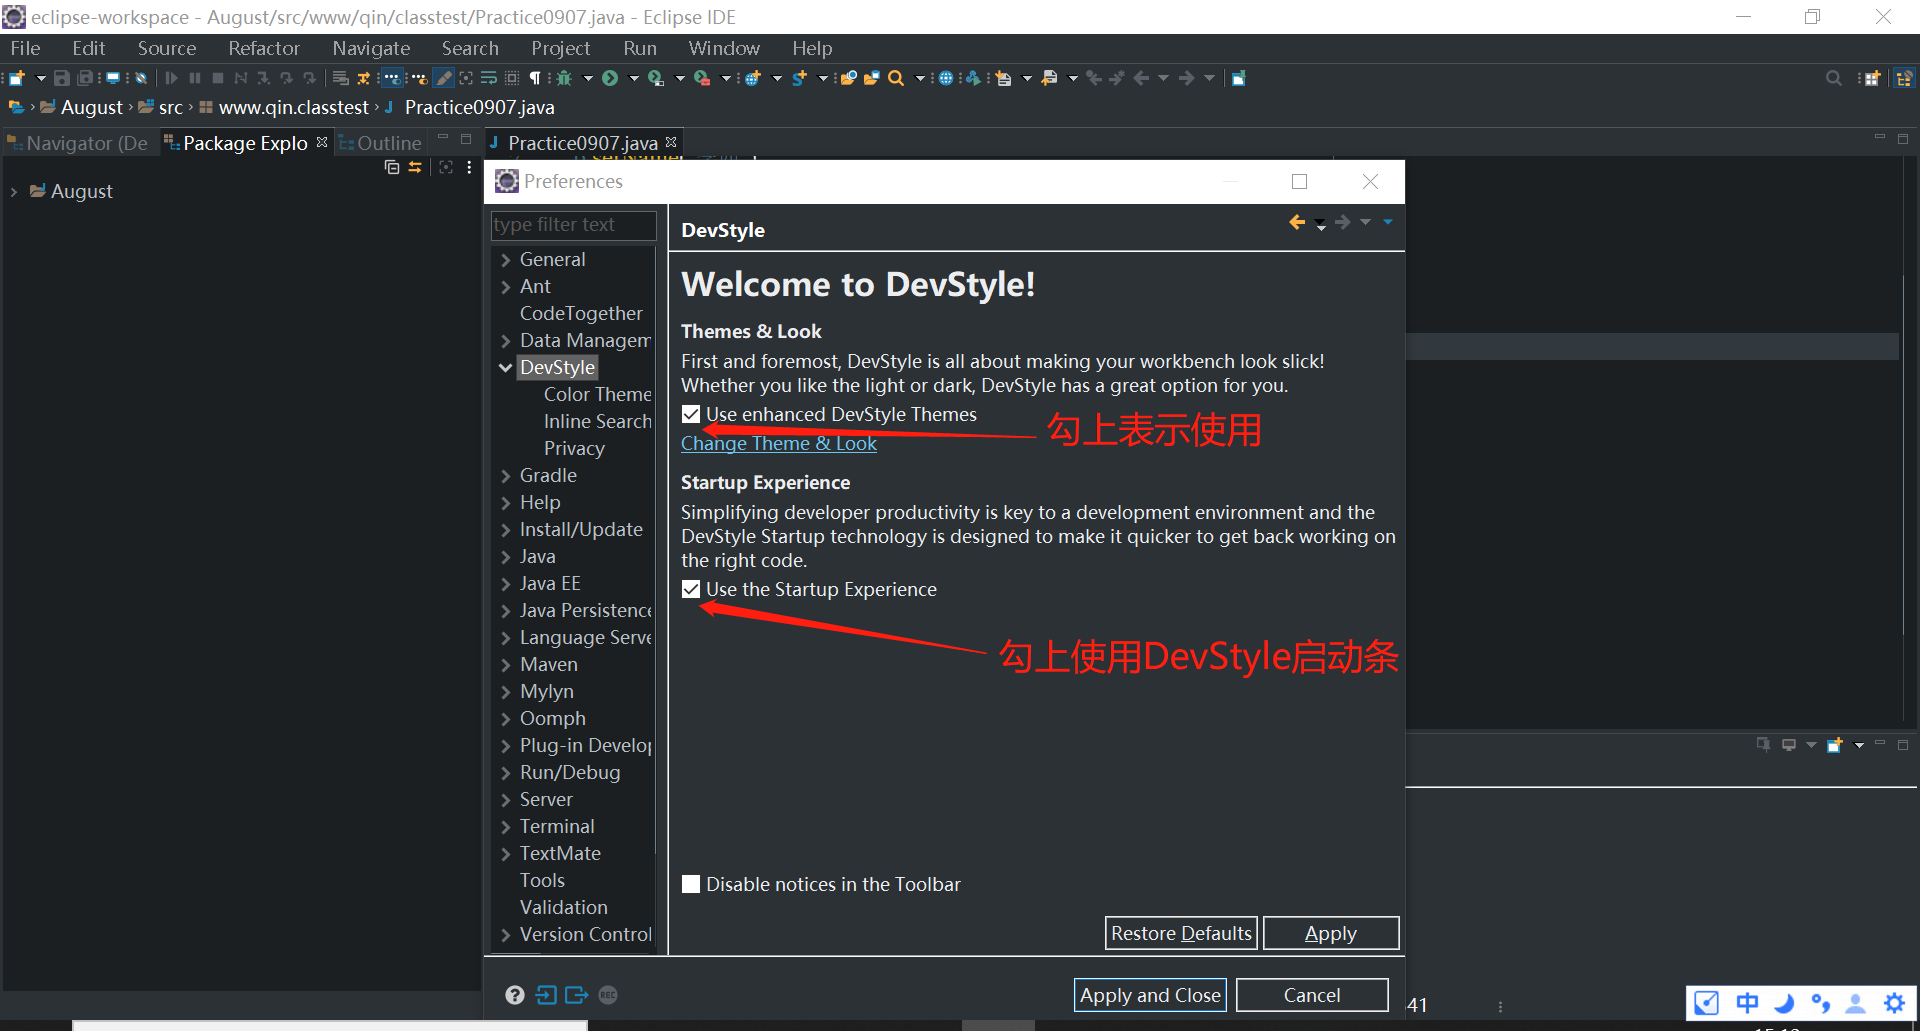This screenshot has width=1920, height=1031.
Task: Expand the Maven preferences node
Action: pos(506,665)
